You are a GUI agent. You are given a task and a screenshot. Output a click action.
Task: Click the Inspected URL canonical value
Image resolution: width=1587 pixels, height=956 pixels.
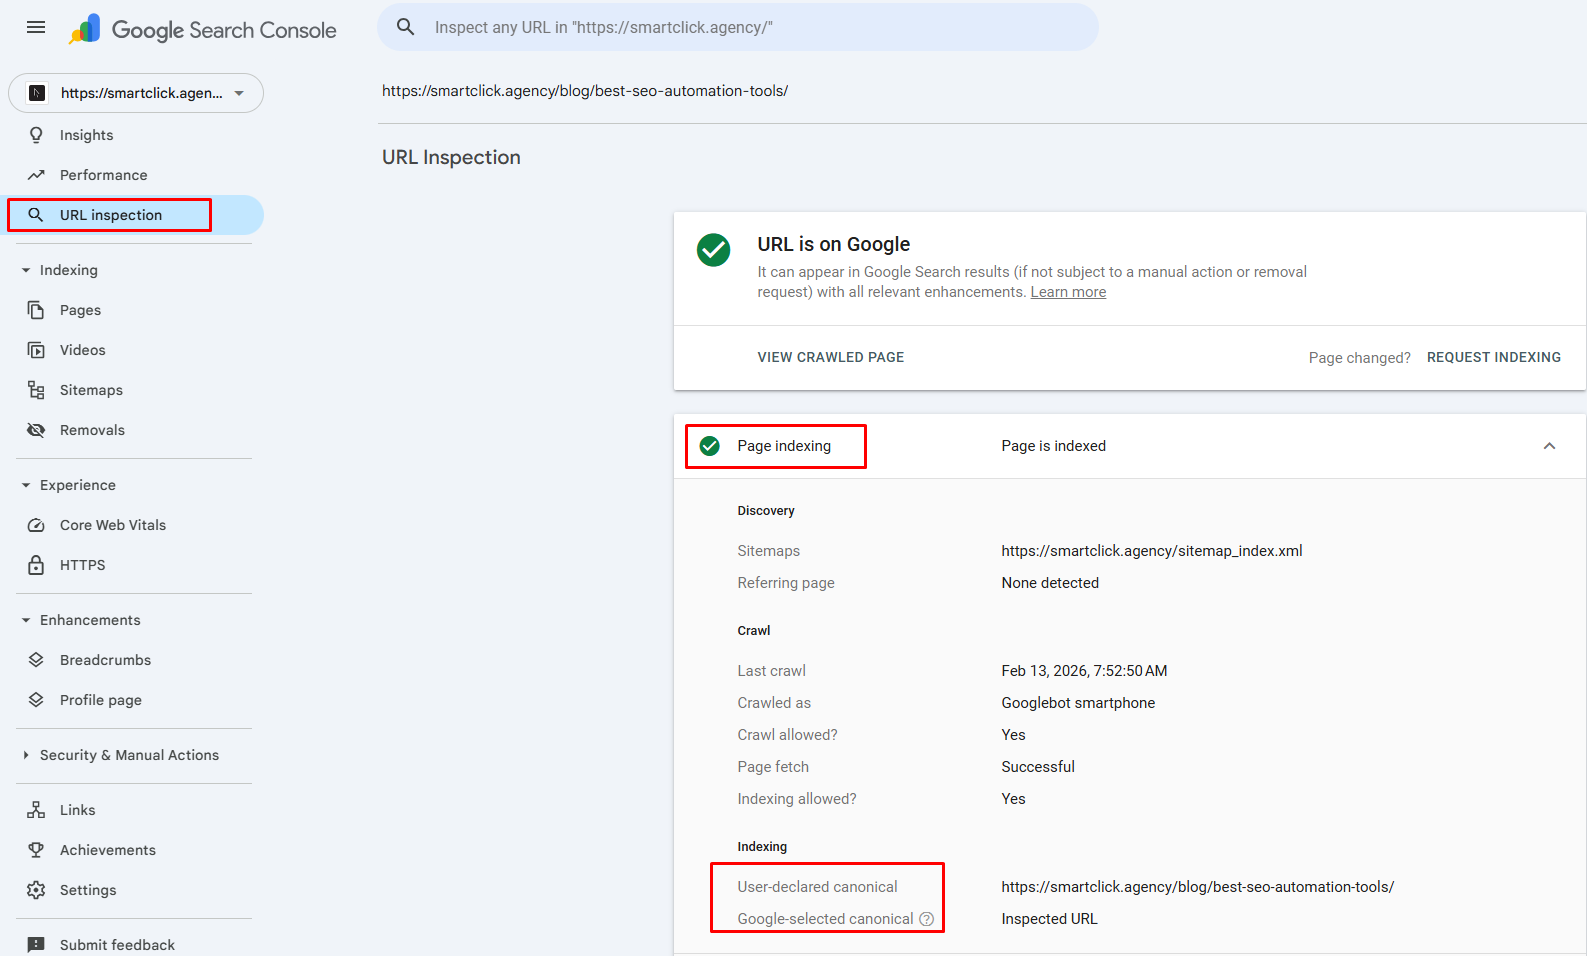click(x=1049, y=919)
